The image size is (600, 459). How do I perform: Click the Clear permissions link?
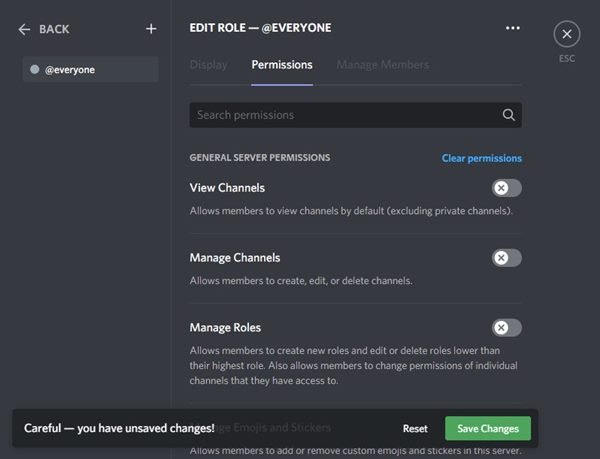click(x=481, y=158)
